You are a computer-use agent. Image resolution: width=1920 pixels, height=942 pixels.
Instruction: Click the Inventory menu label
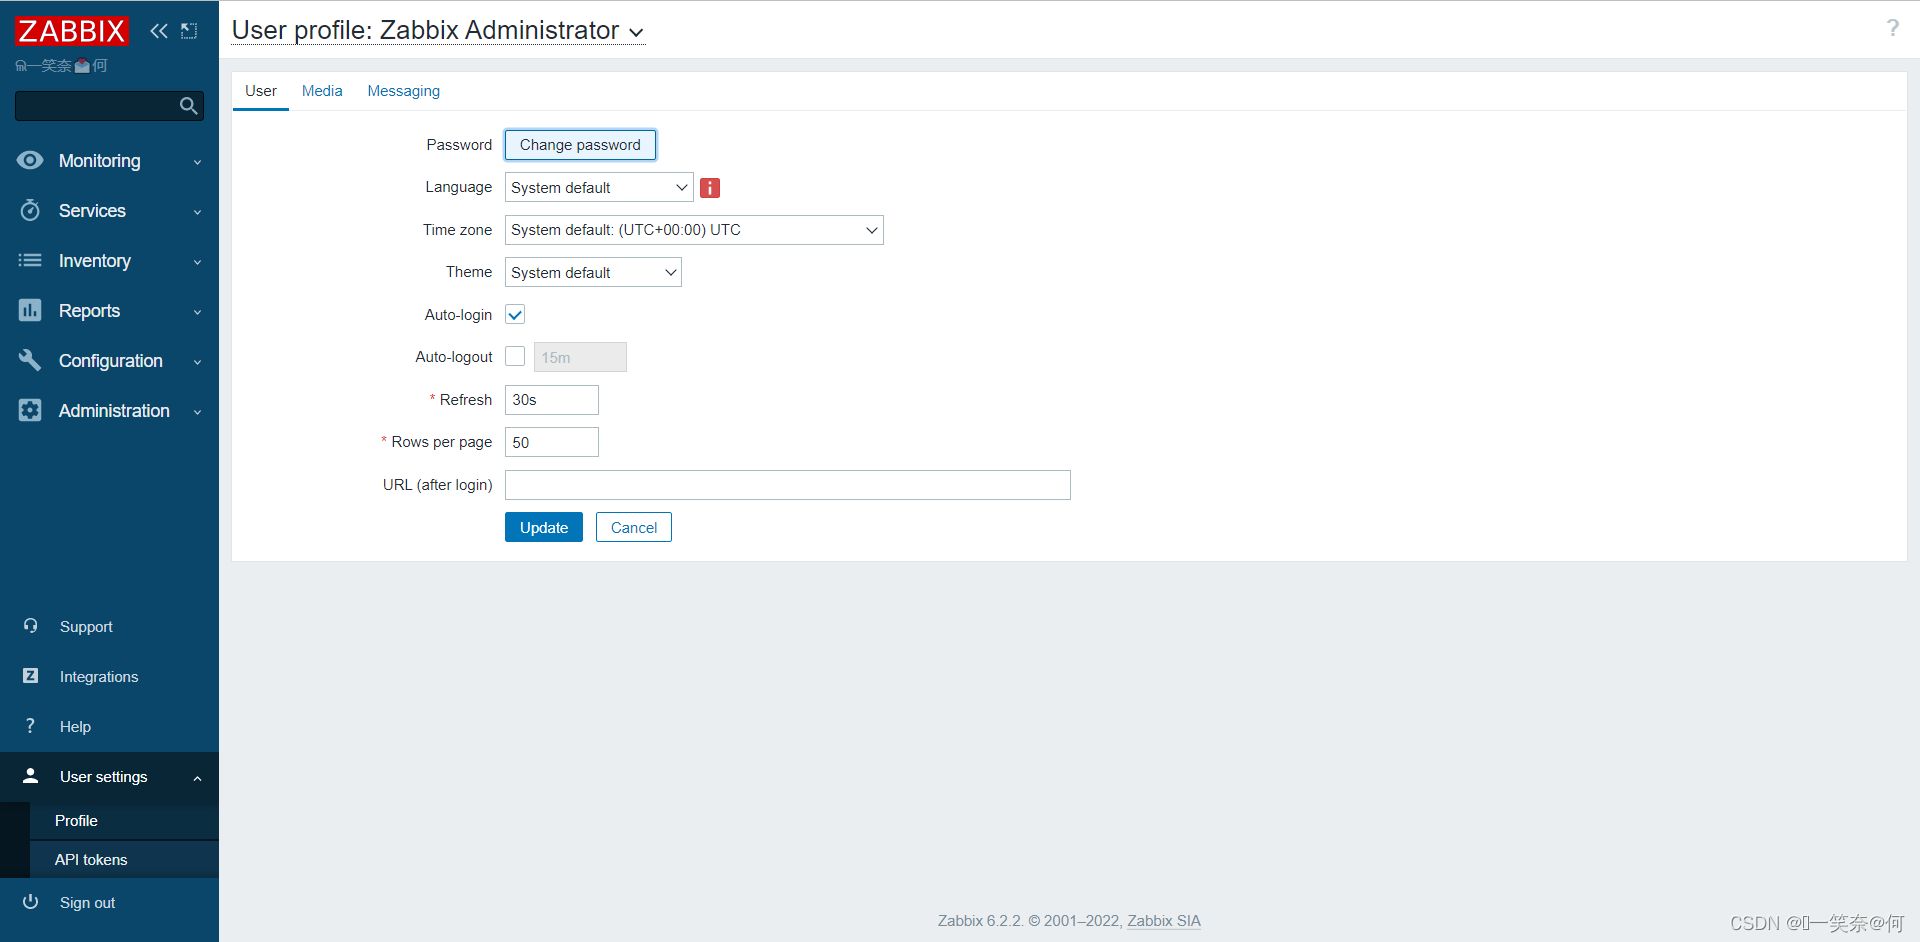pos(95,261)
